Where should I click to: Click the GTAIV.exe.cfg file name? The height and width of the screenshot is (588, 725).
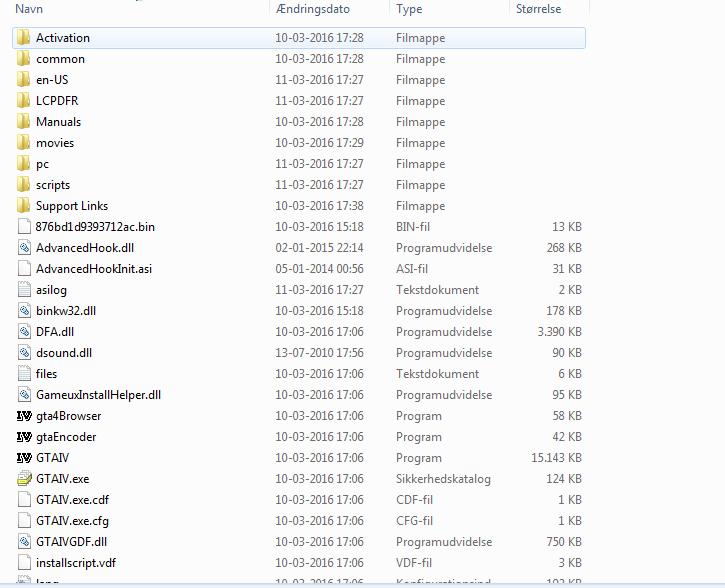(x=72, y=521)
